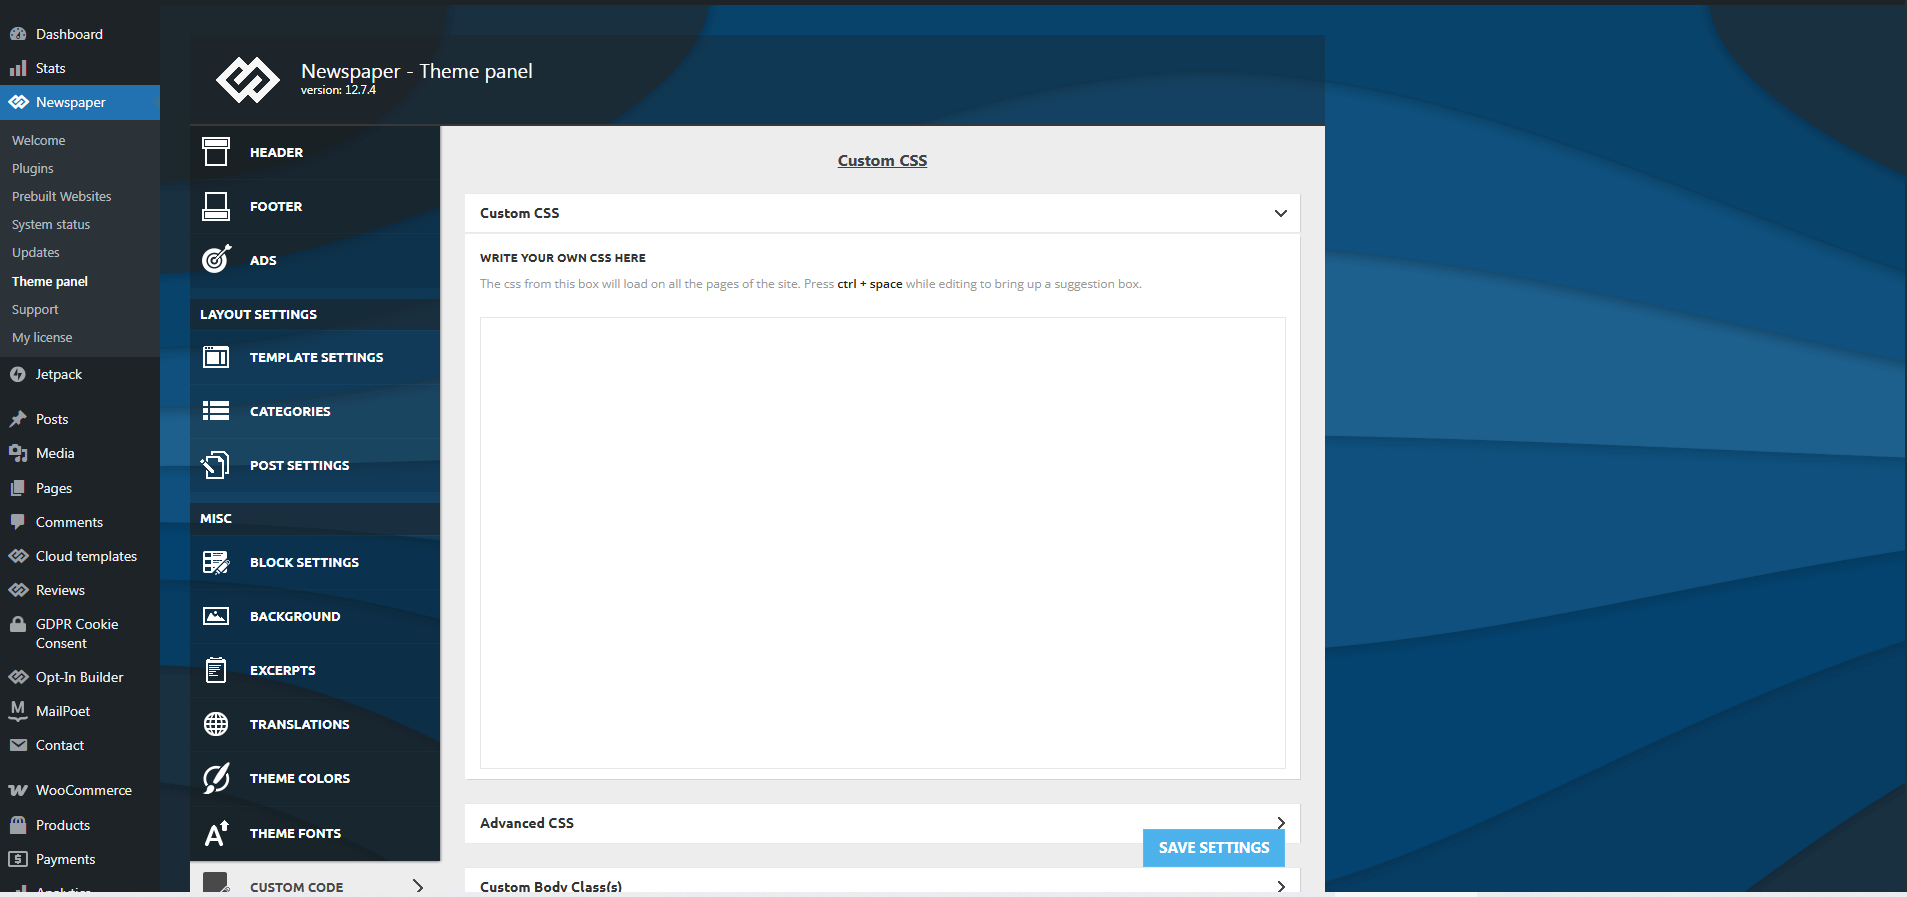Screen dimensions: 1907x897
Task: Open the Excerpts settings tab
Action: point(315,670)
